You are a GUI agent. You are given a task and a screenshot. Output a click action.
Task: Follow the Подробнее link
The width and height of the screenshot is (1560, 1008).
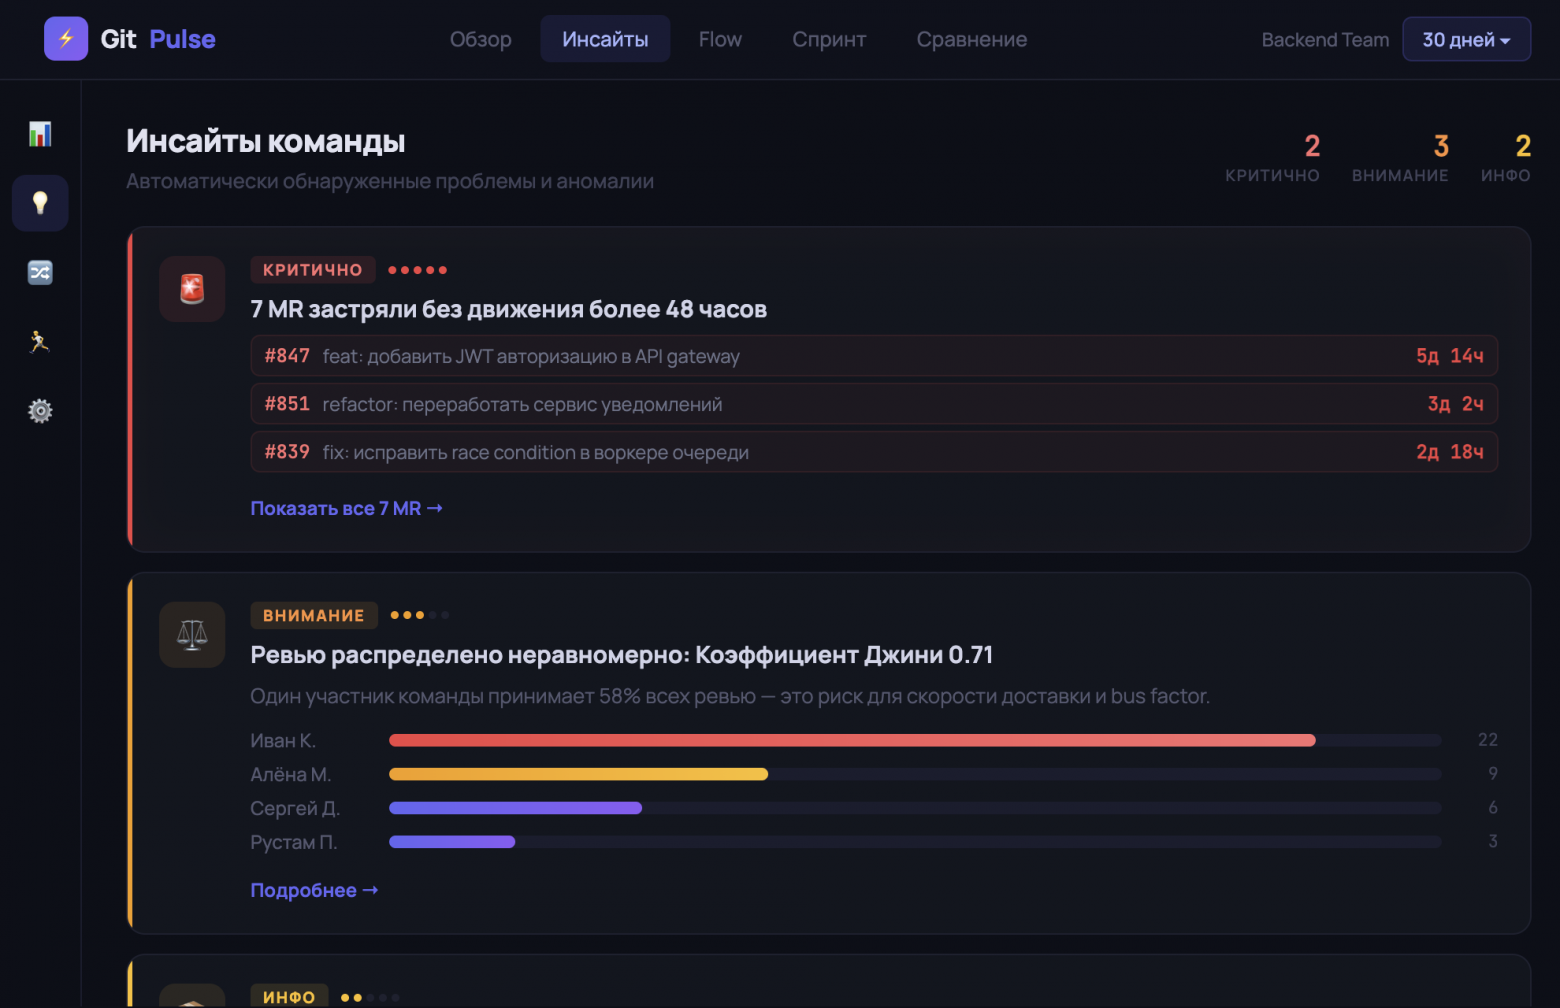(x=314, y=890)
